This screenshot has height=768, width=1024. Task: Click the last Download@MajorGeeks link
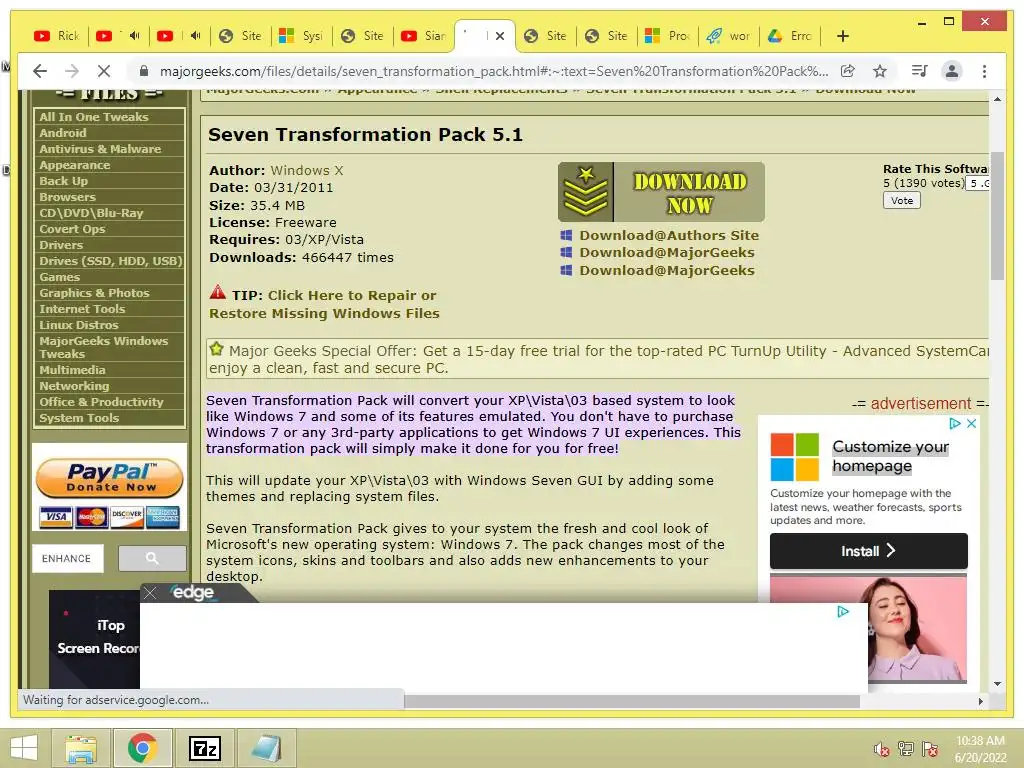coord(667,270)
